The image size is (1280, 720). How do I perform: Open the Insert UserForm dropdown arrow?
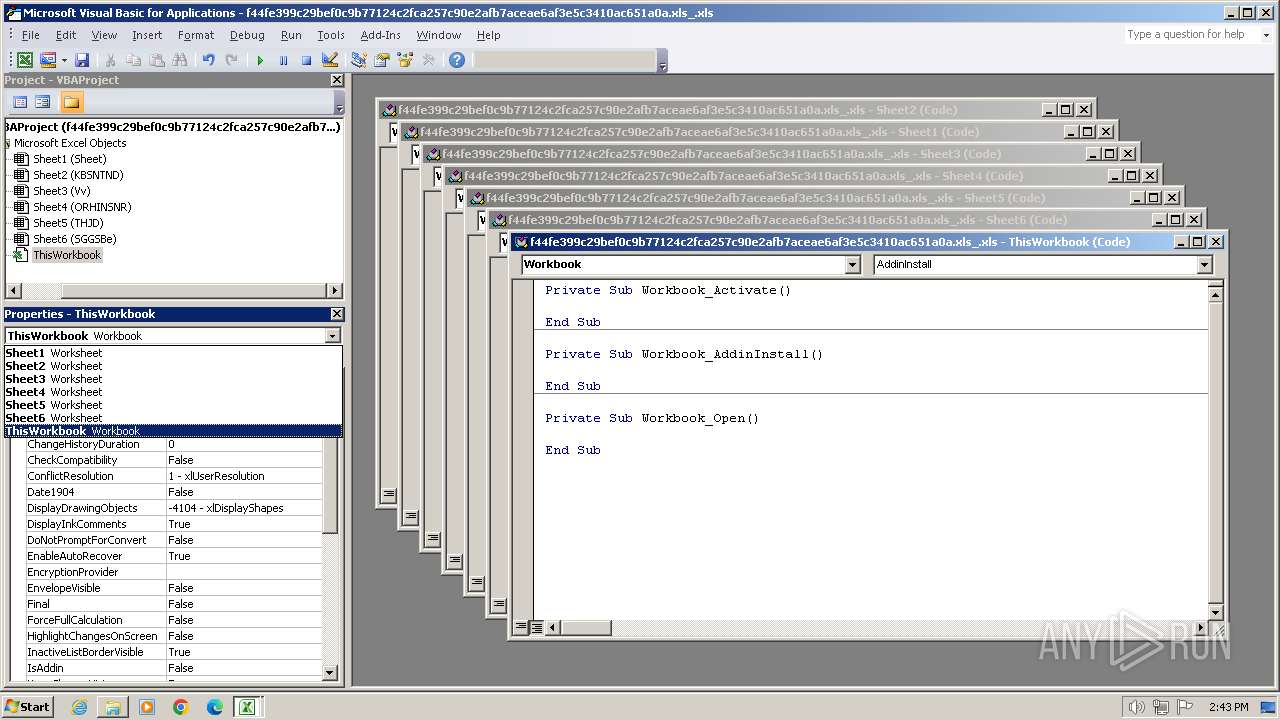click(x=64, y=60)
